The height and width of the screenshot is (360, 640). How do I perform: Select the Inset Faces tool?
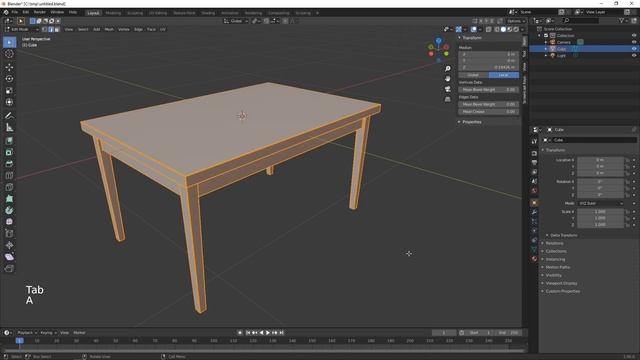(x=9, y=152)
